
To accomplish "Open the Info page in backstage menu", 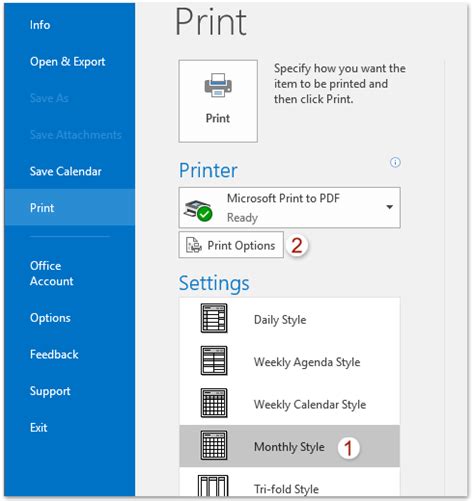I will click(40, 25).
